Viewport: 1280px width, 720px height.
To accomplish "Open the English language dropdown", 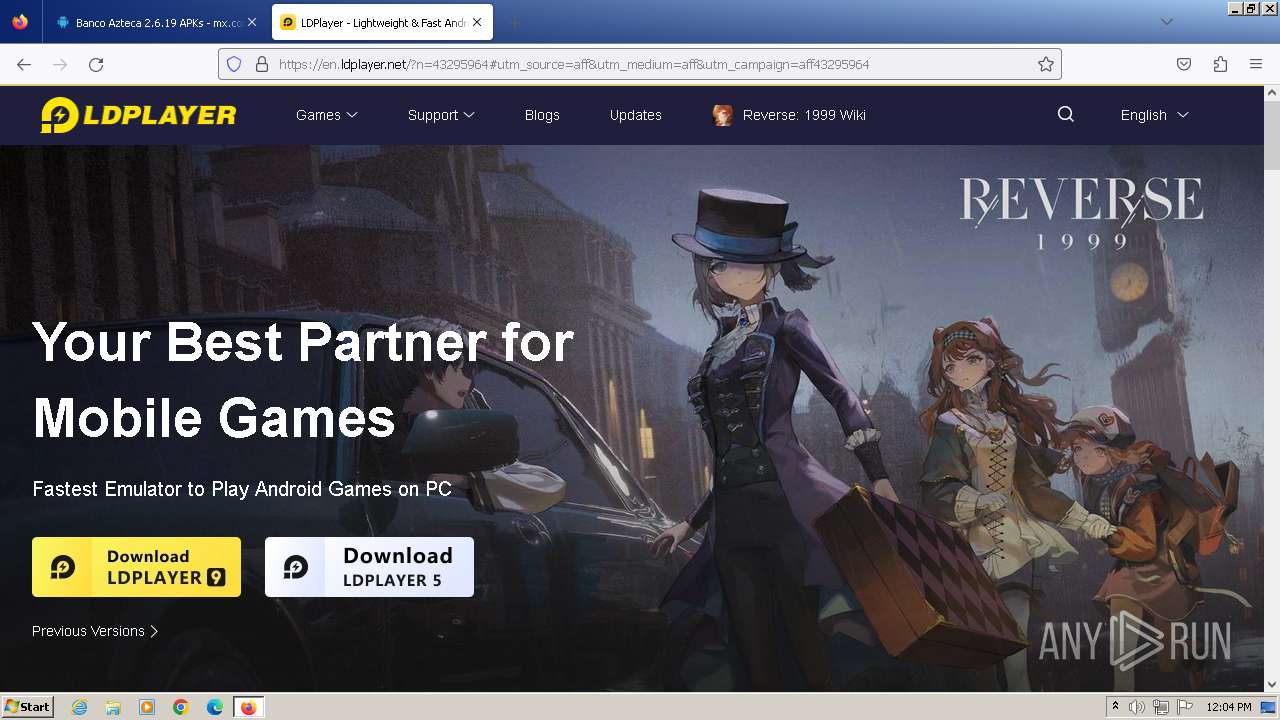I will (x=1154, y=115).
